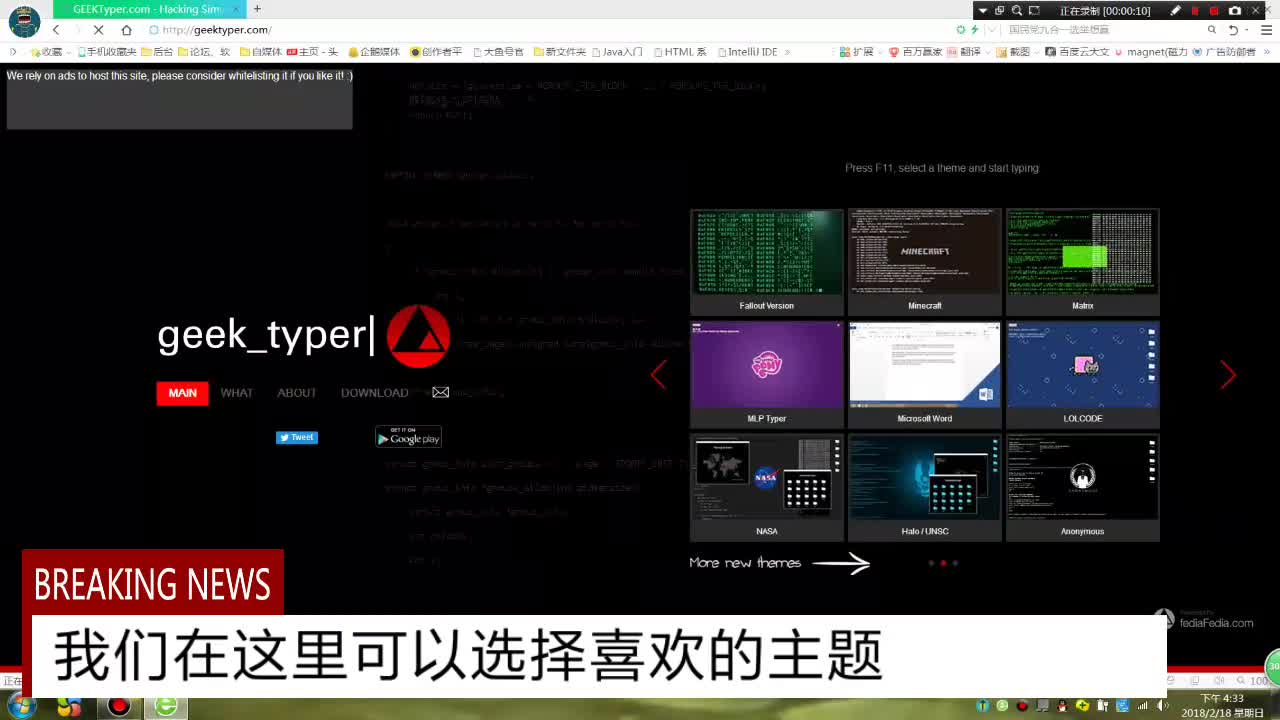Open the 百度云大文 extension
This screenshot has height=720, width=1280.
coord(1077,52)
